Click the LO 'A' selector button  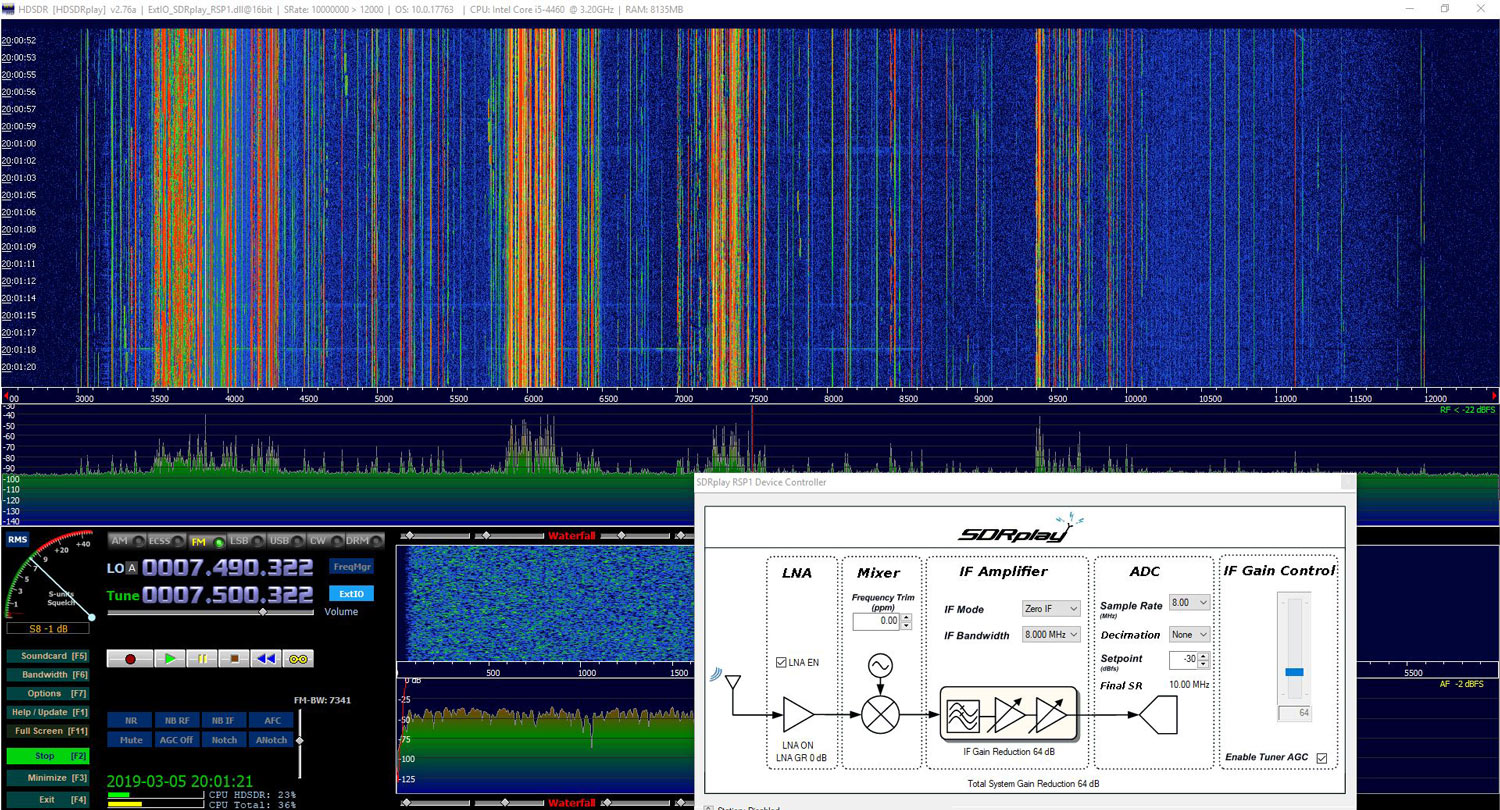(x=131, y=568)
